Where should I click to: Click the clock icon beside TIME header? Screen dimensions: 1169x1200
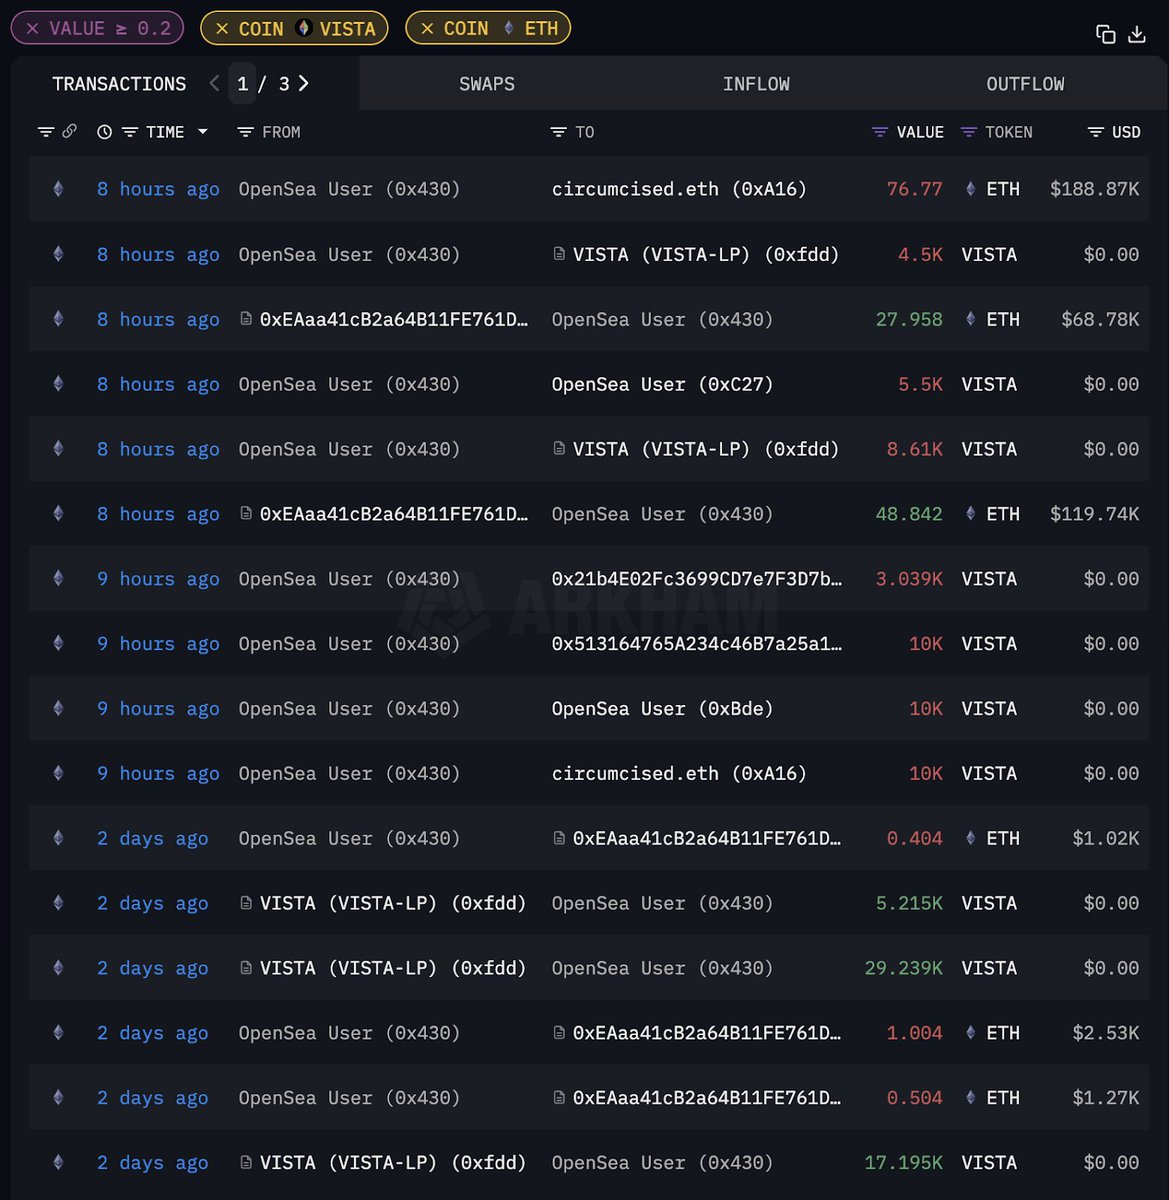coord(104,131)
